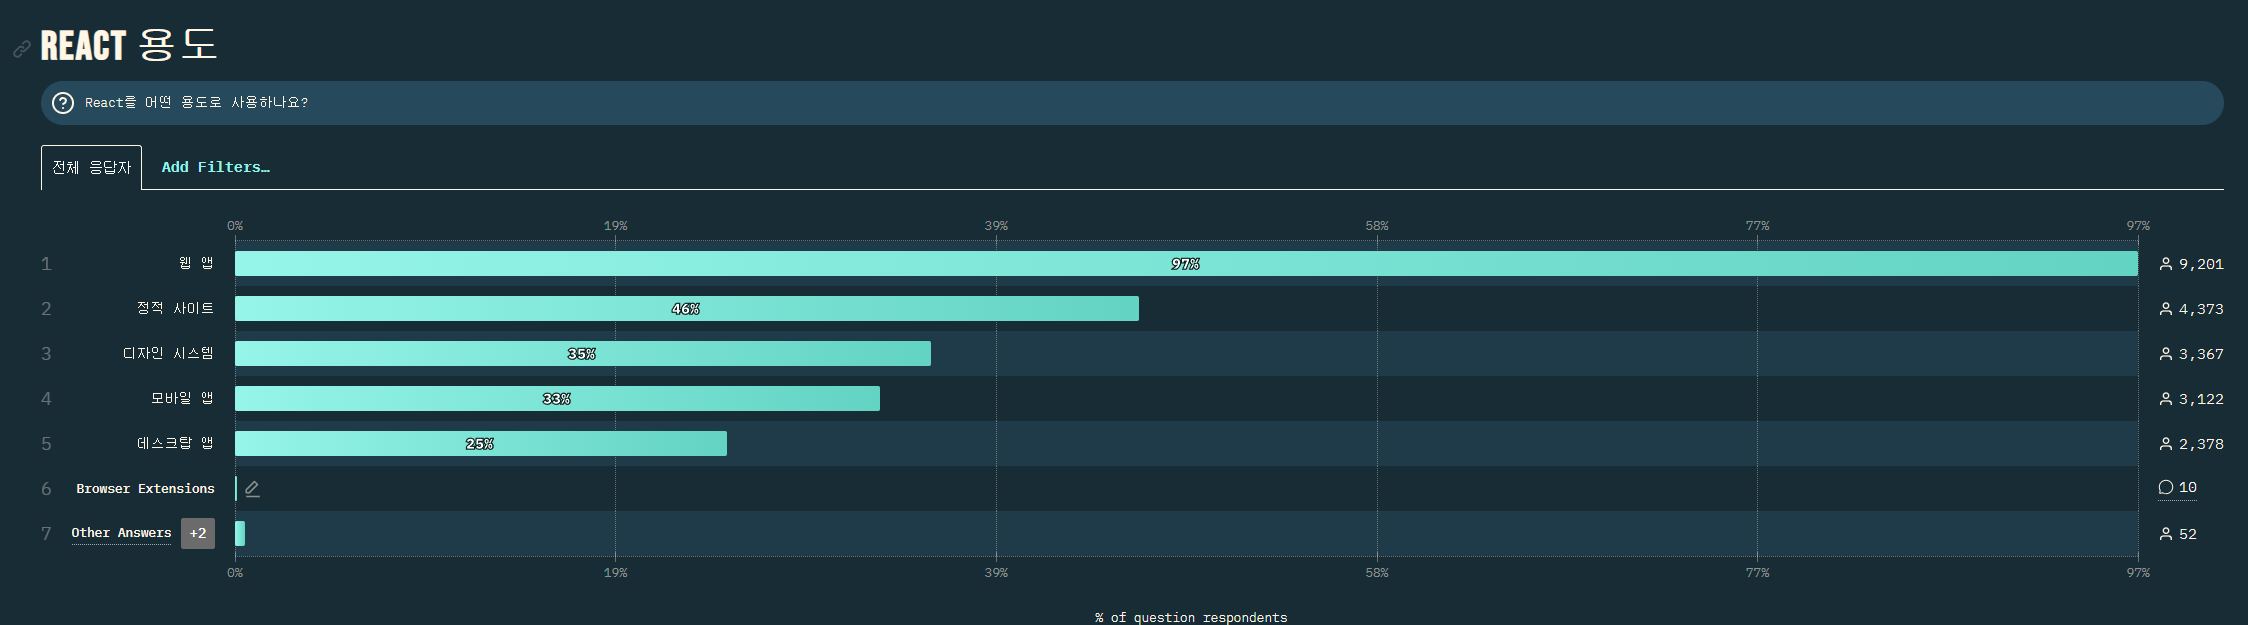Viewport: 2248px width, 625px height.
Task: Click the bottom axis 39% tick label
Action: point(996,573)
